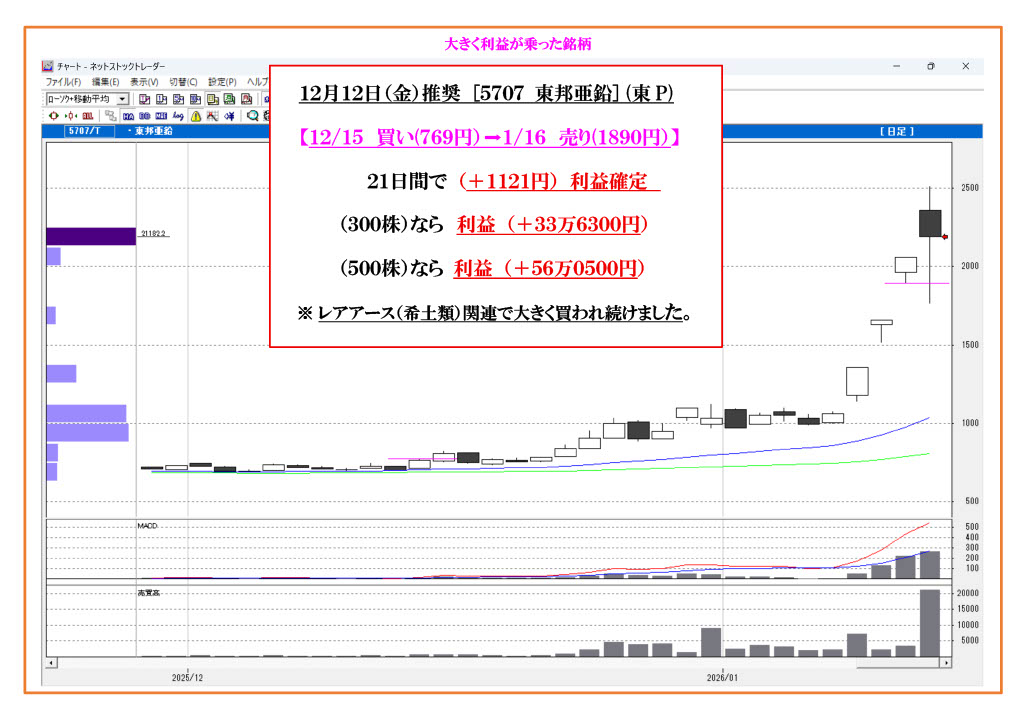
Task: Click the tallest volume bar in 売買高
Action: [x=929, y=622]
